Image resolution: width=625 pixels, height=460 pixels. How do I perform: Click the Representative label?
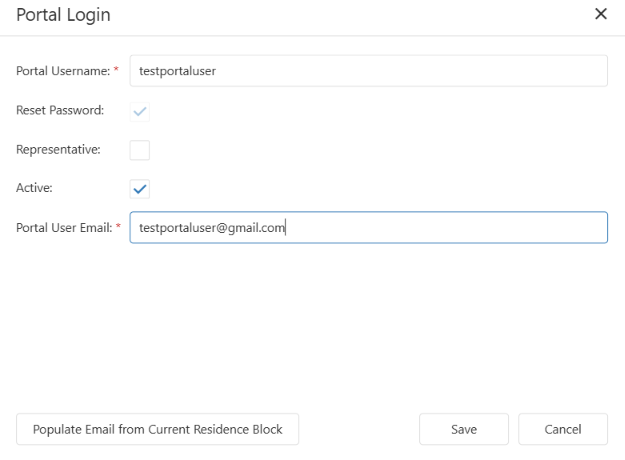pos(58,149)
